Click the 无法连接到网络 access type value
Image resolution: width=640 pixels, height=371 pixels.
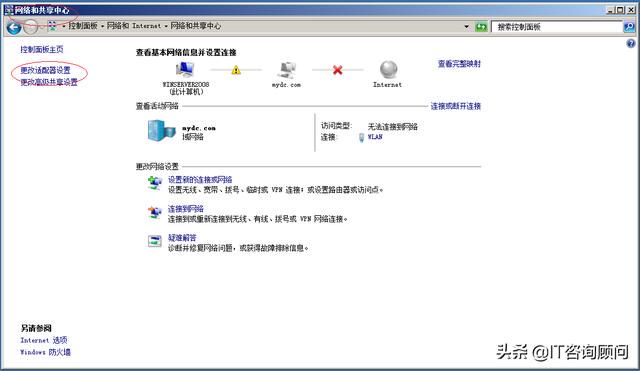[x=393, y=127]
